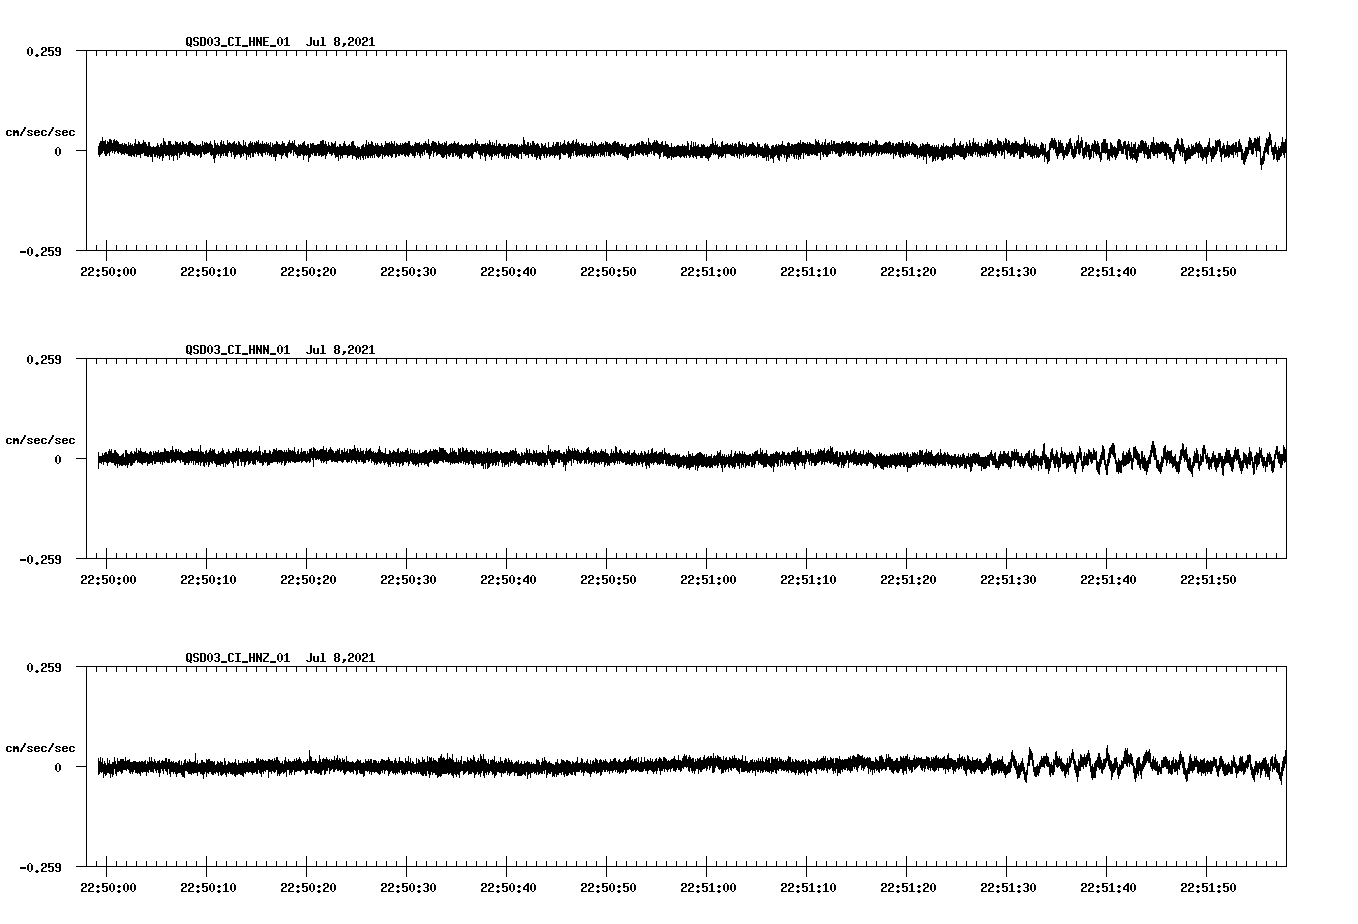Select the -0.259 lower amplitude value on HNZ plot
Screen dimensions: 1358x924
tap(41, 866)
